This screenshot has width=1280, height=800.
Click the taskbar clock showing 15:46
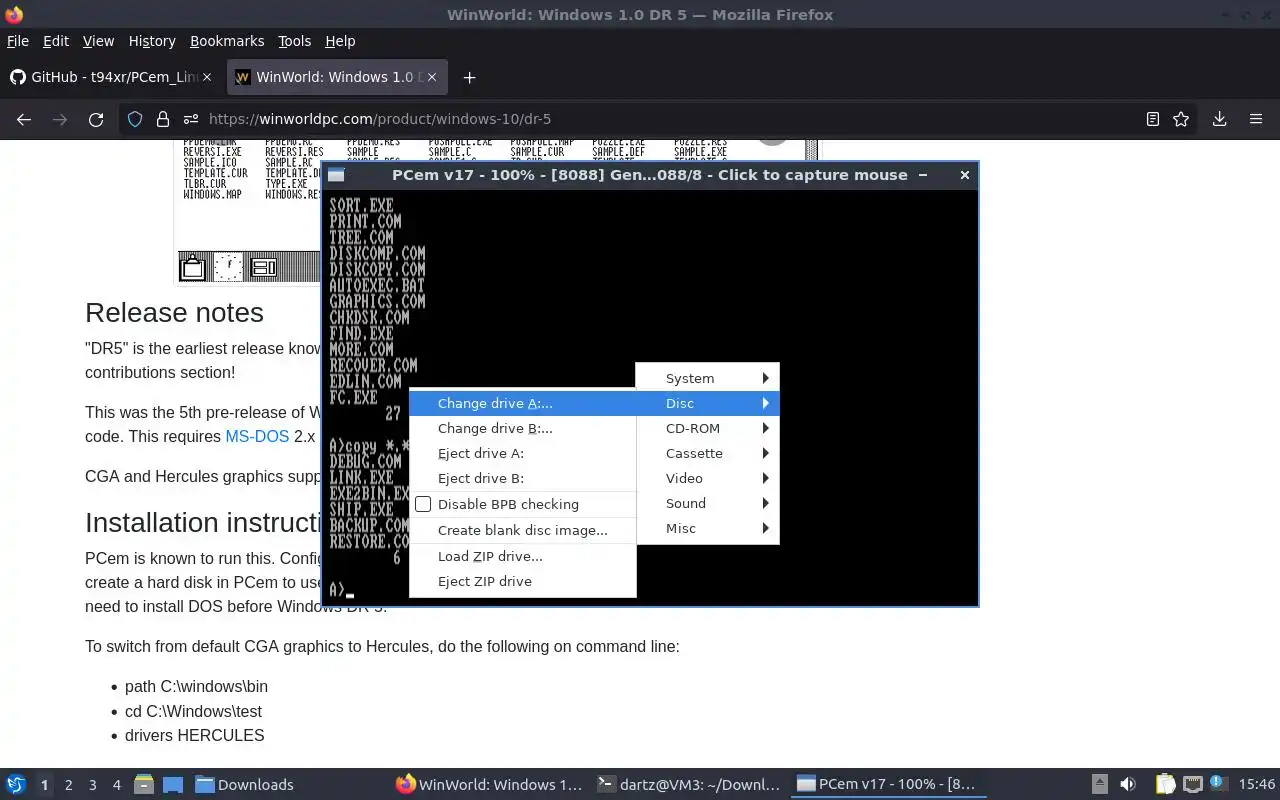pyautogui.click(x=1256, y=785)
